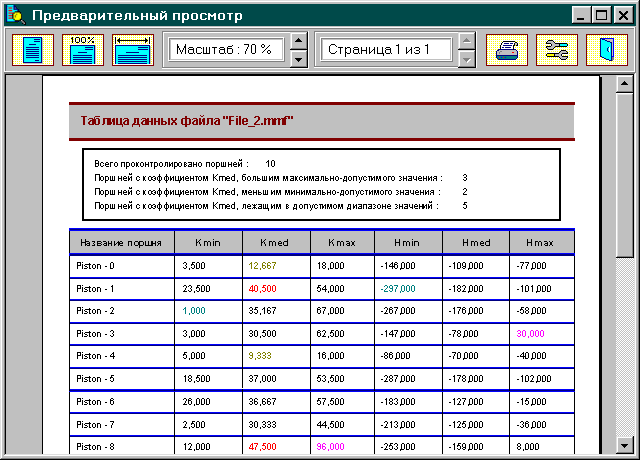Set zoom to 100% with toolbar icon
640x460 pixels.
[x=83, y=49]
